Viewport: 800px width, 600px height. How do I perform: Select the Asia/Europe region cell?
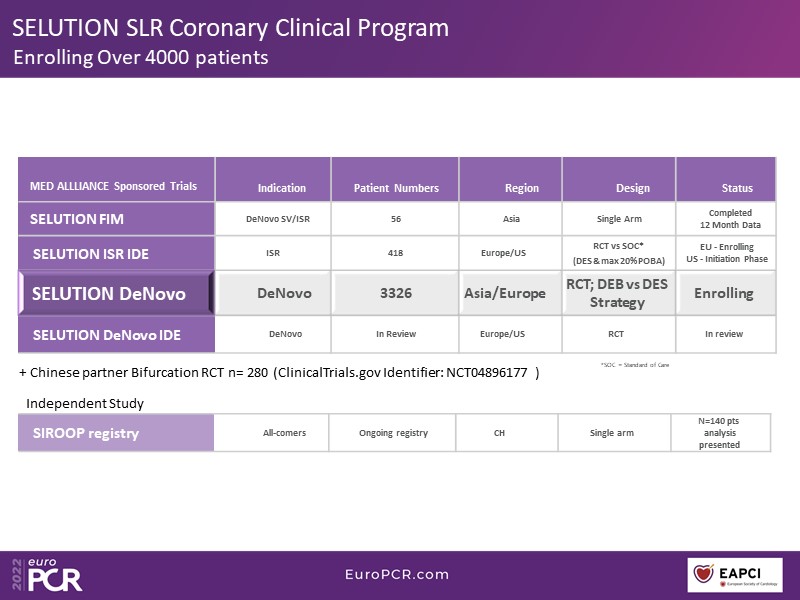tap(505, 294)
